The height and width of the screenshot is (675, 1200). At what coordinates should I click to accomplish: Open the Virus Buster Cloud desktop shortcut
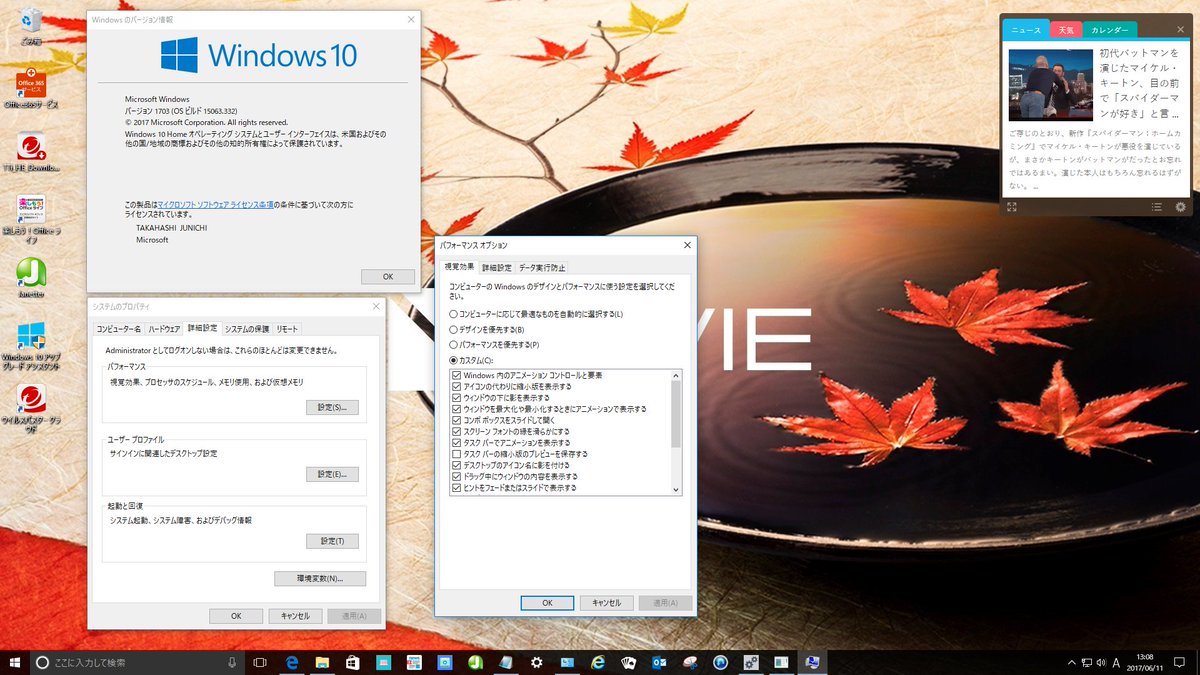[x=31, y=410]
